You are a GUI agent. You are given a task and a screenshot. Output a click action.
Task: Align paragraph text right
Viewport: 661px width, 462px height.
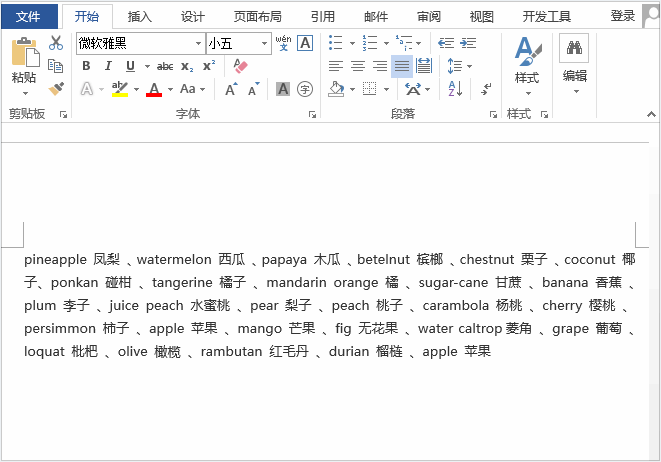[380, 66]
